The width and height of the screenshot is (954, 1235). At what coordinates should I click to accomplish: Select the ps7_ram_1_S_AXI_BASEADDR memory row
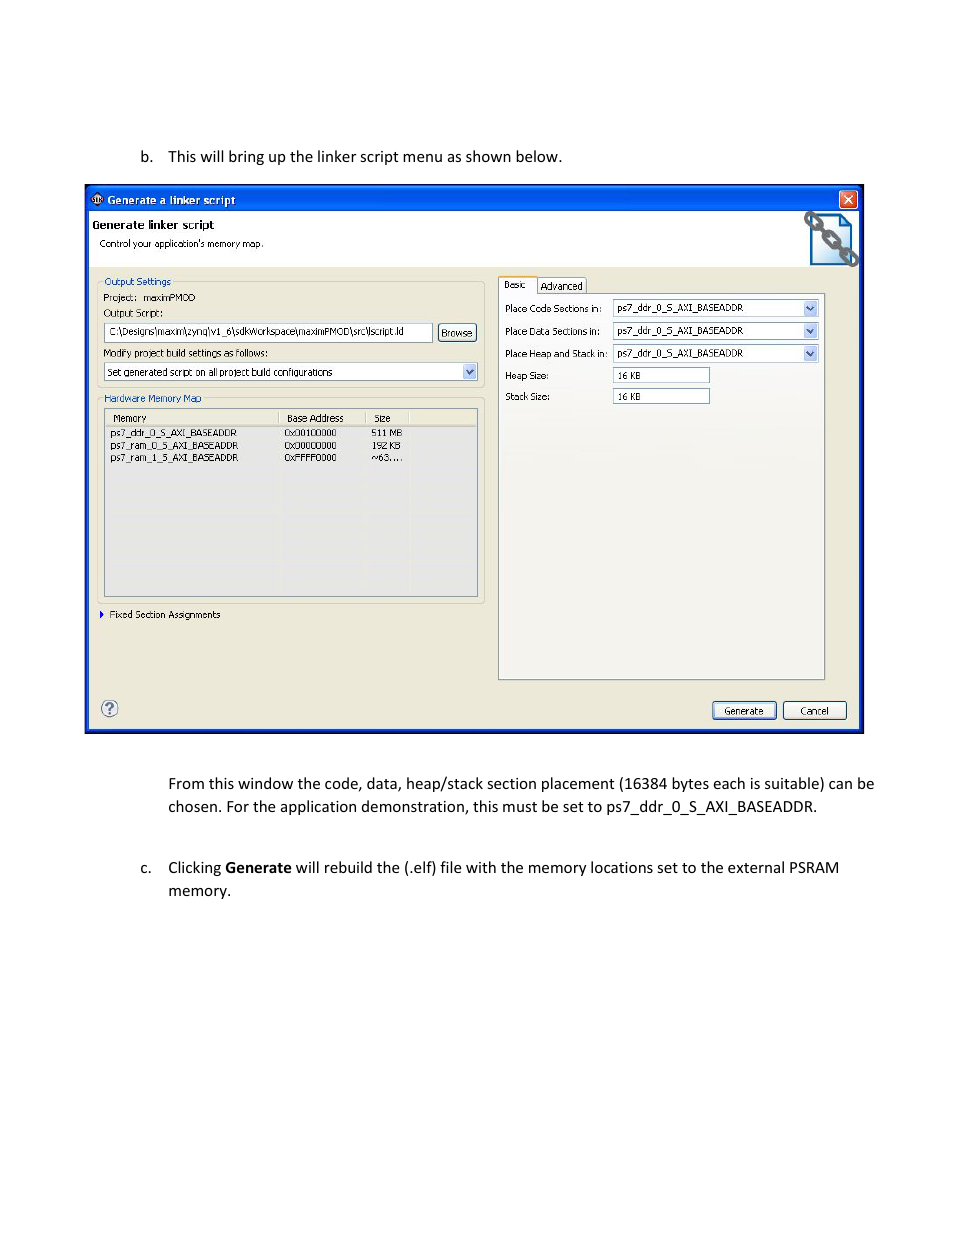[x=291, y=458]
